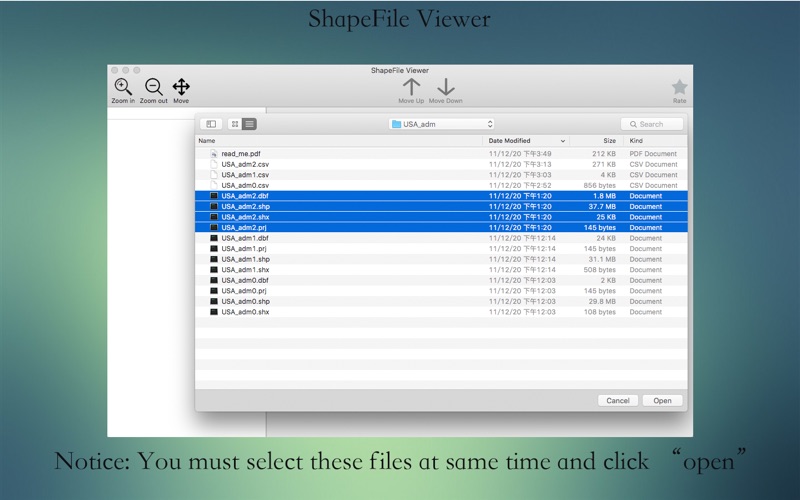The height and width of the screenshot is (500, 800).
Task: Toggle the sidebar view button
Action: (211, 124)
